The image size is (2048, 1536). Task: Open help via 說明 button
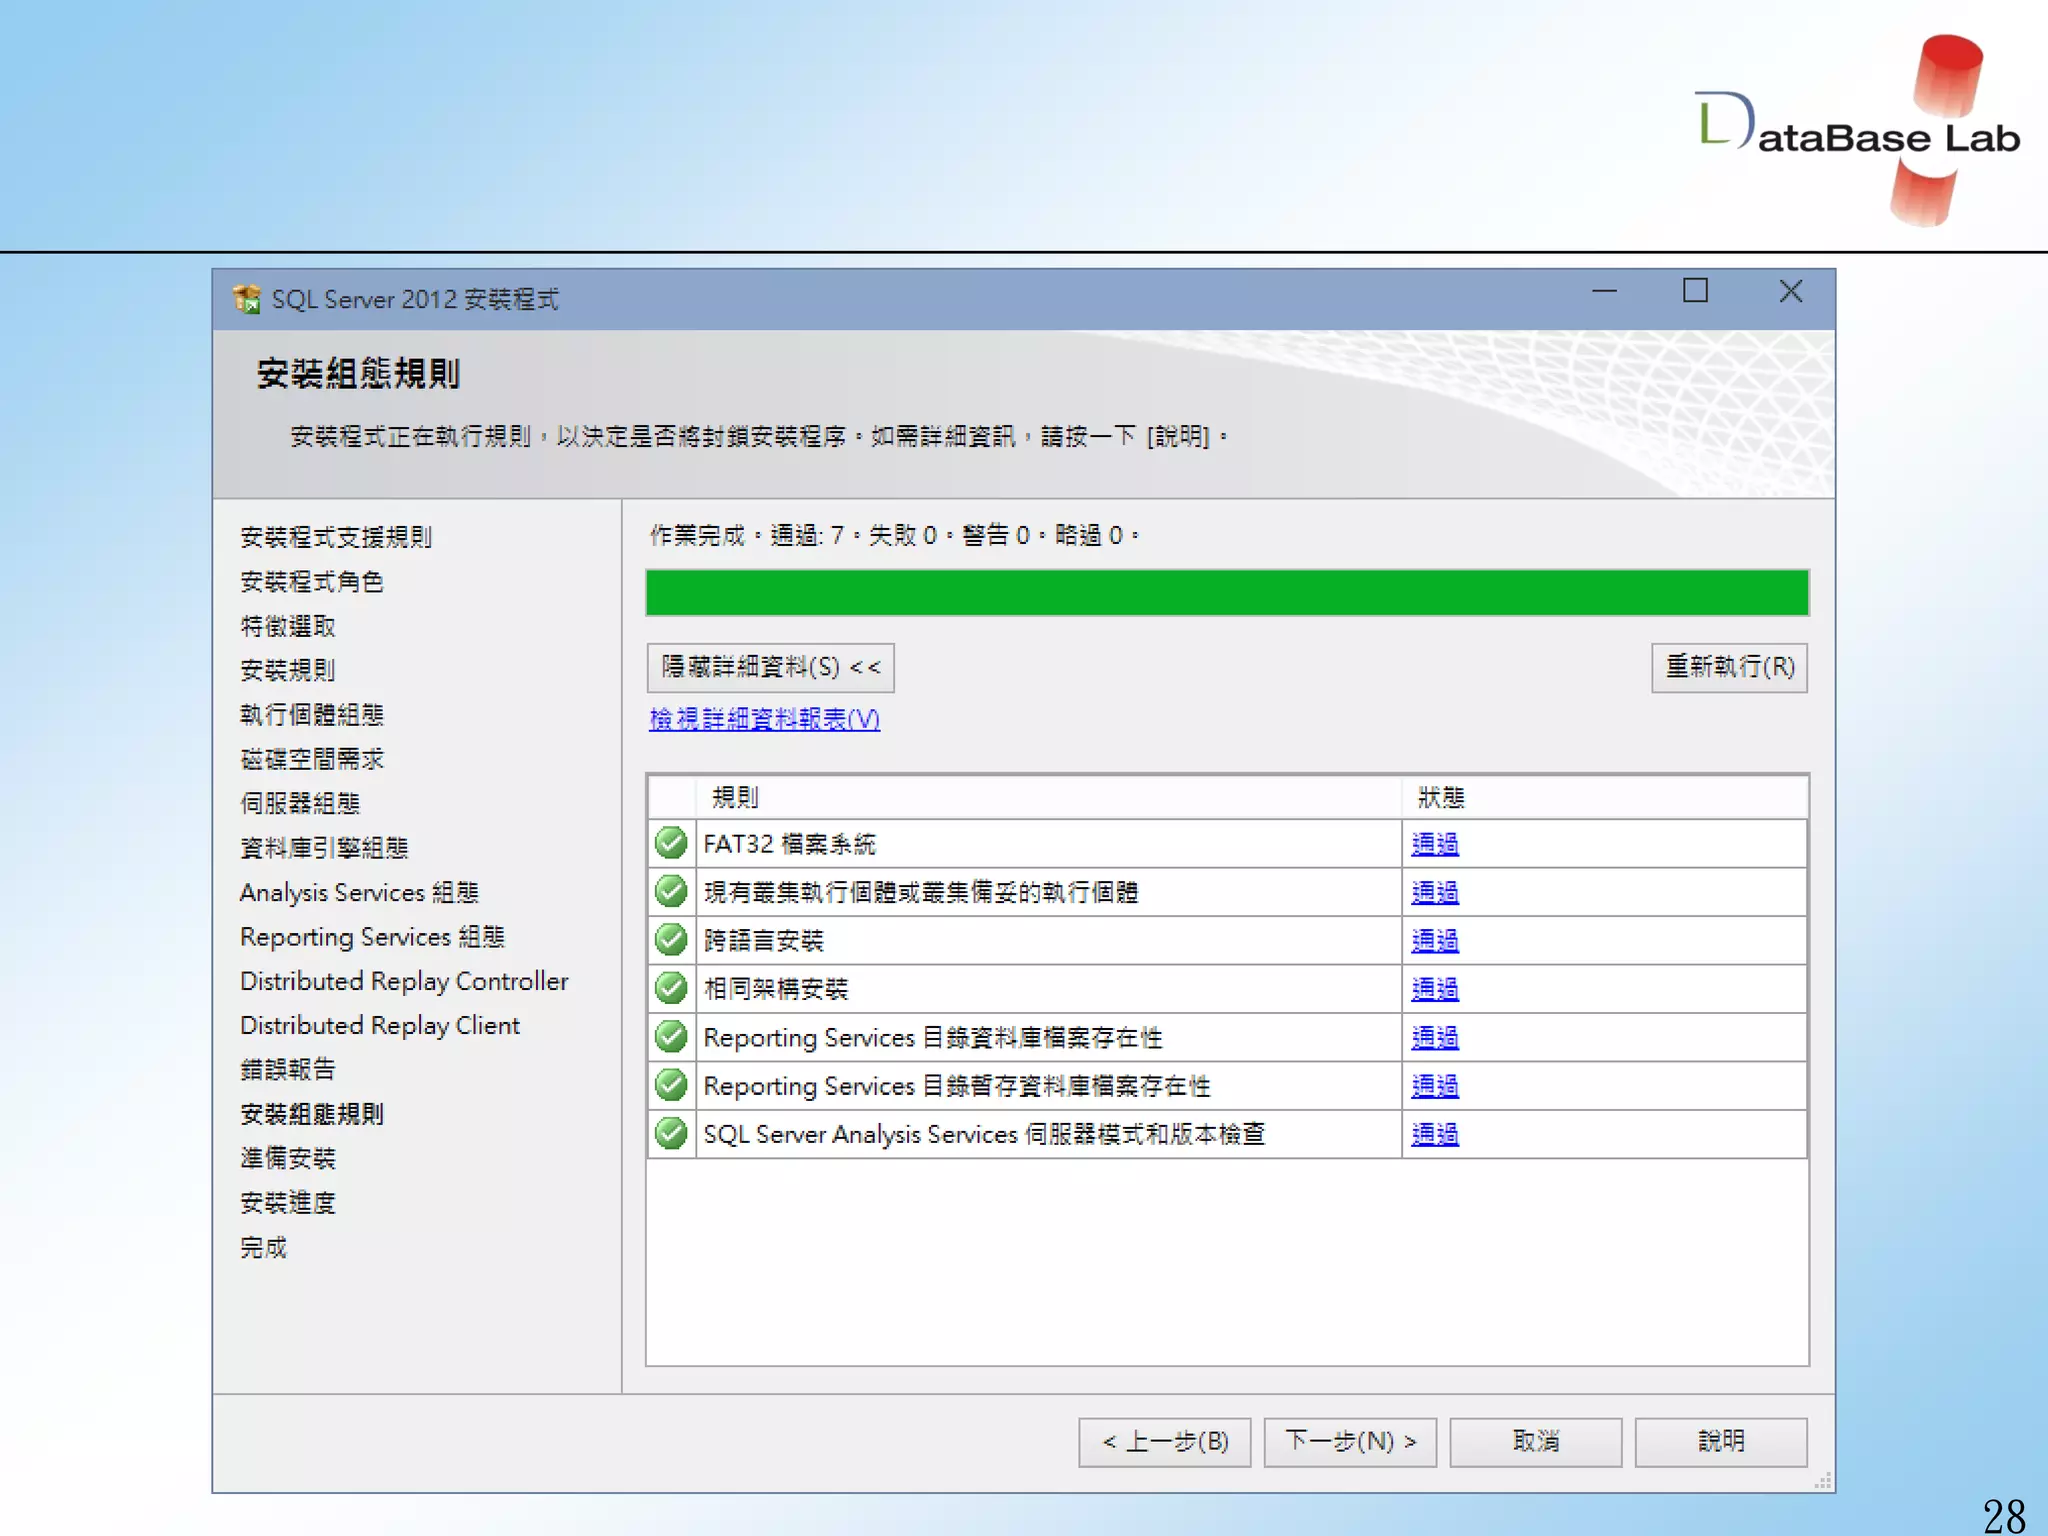(1721, 1441)
